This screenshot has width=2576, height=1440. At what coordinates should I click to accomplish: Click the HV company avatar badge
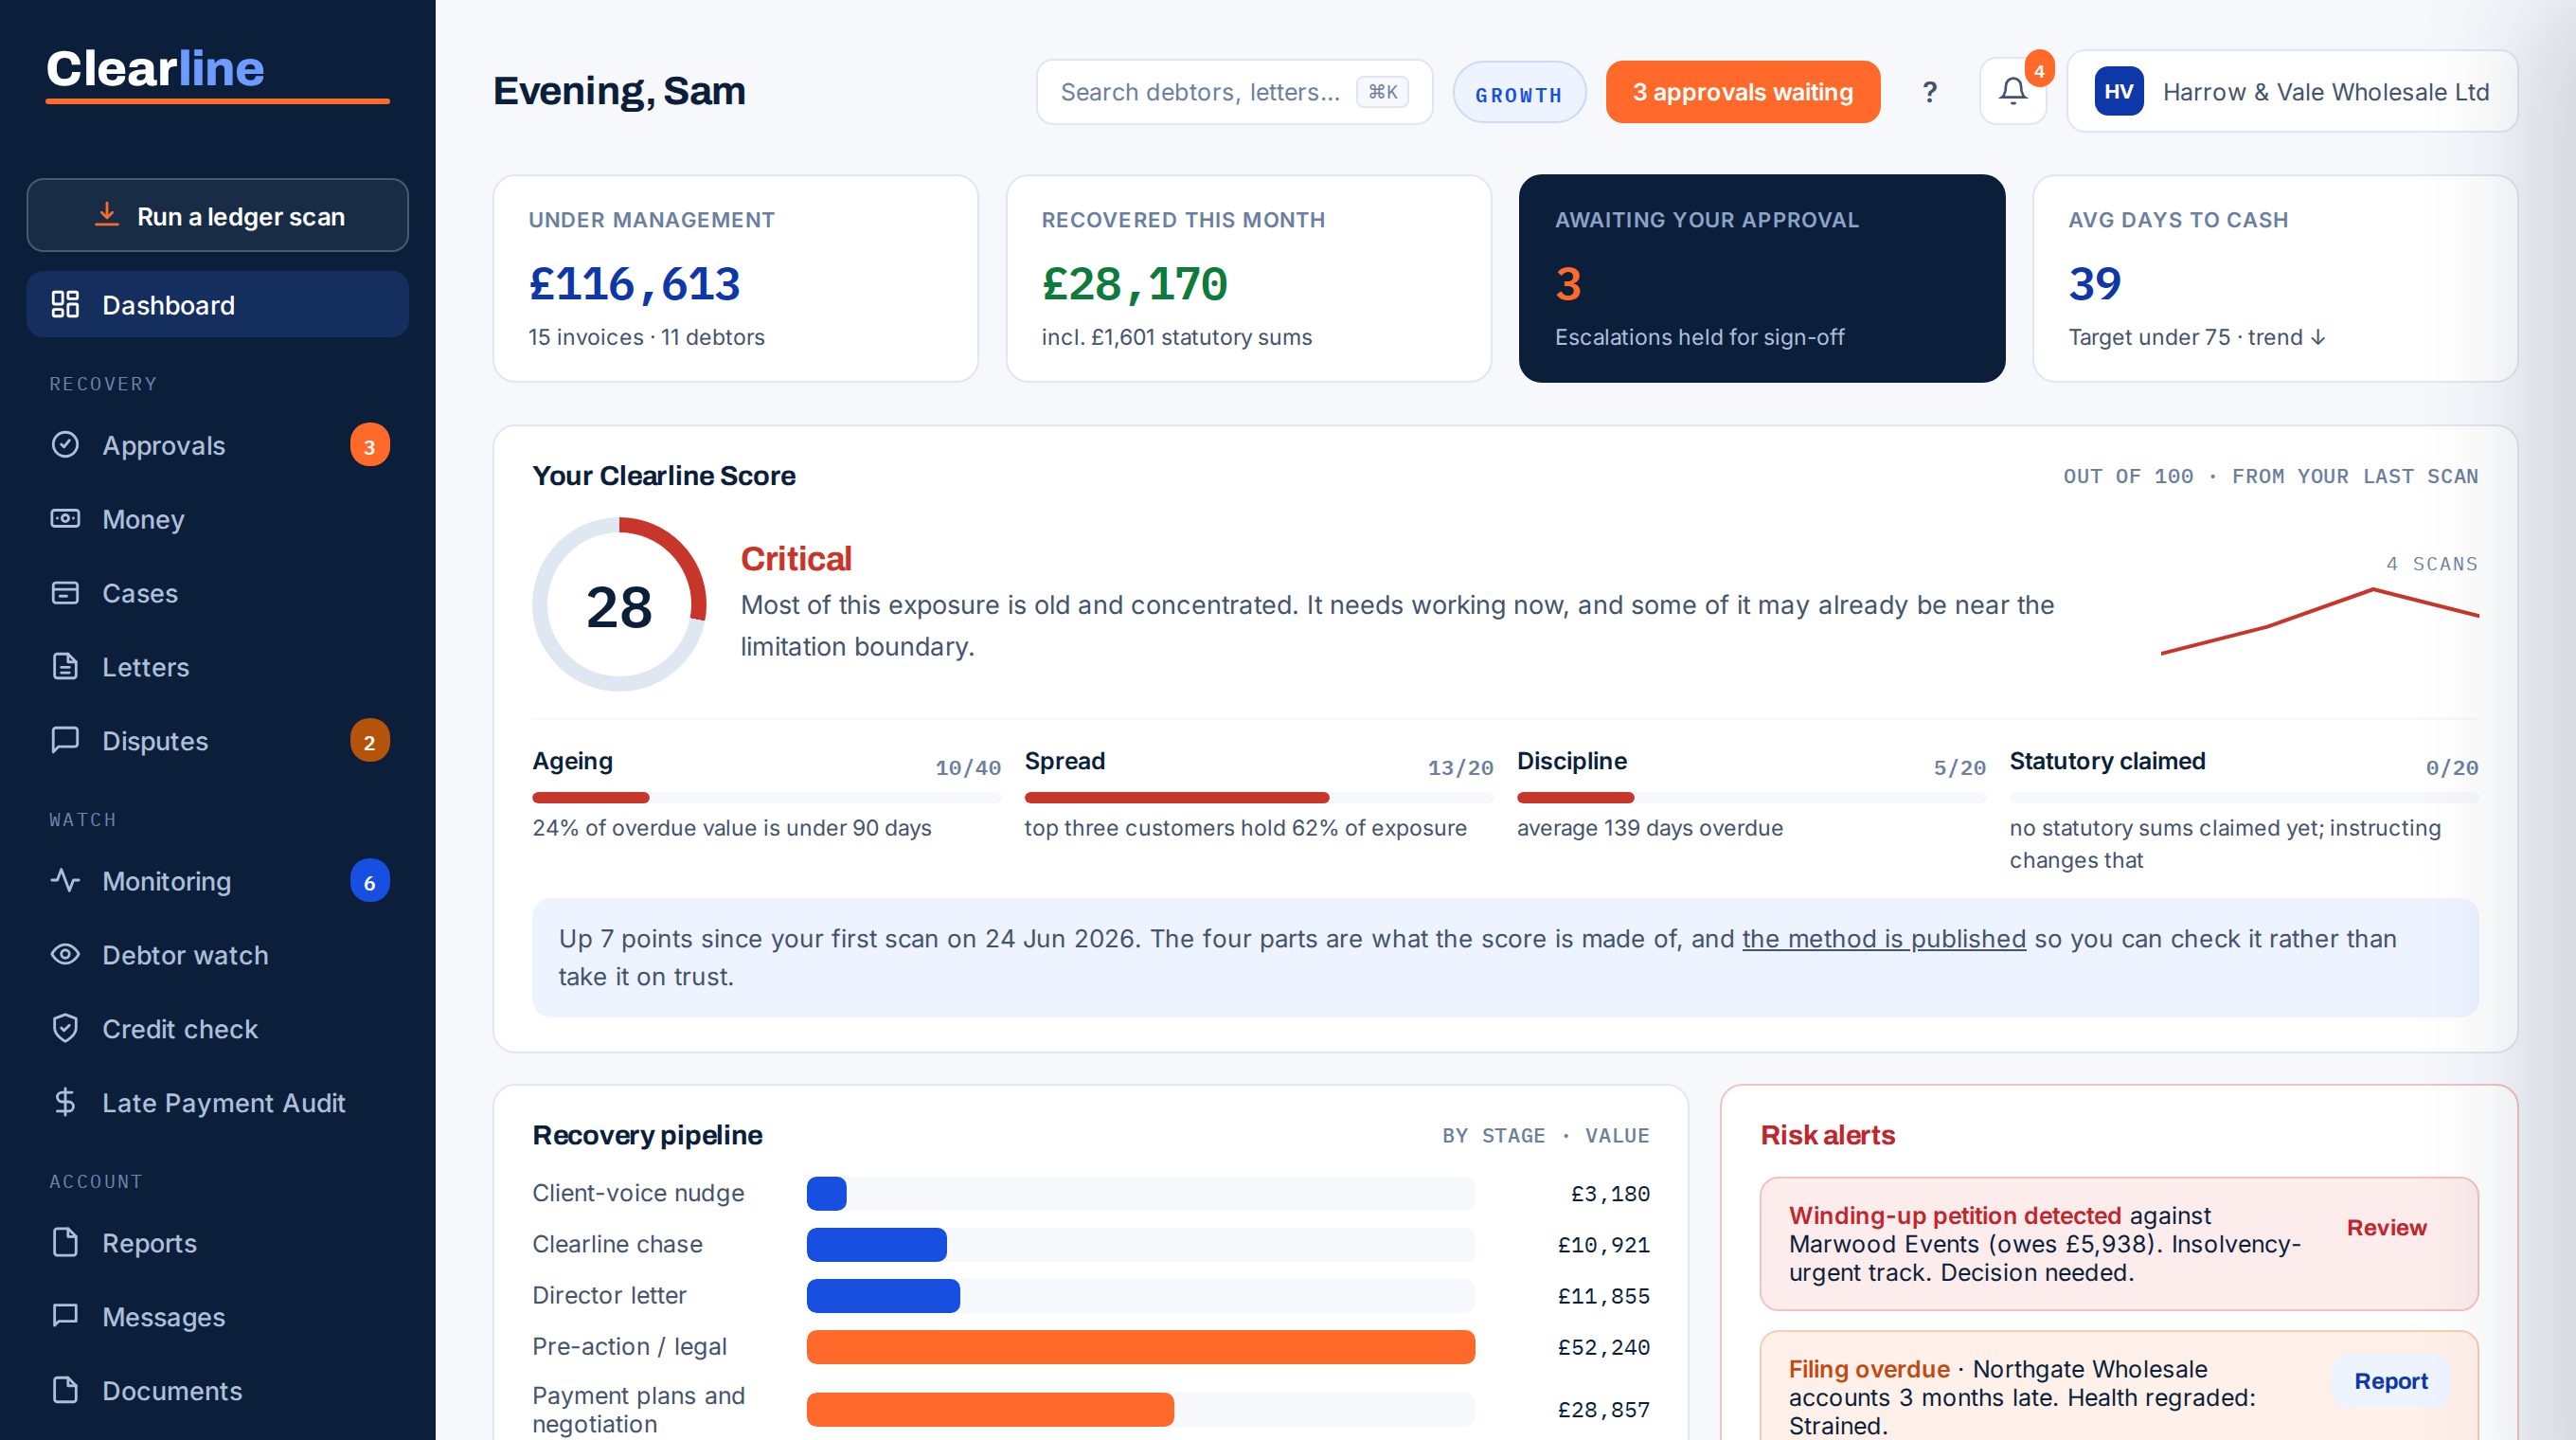click(x=2119, y=91)
